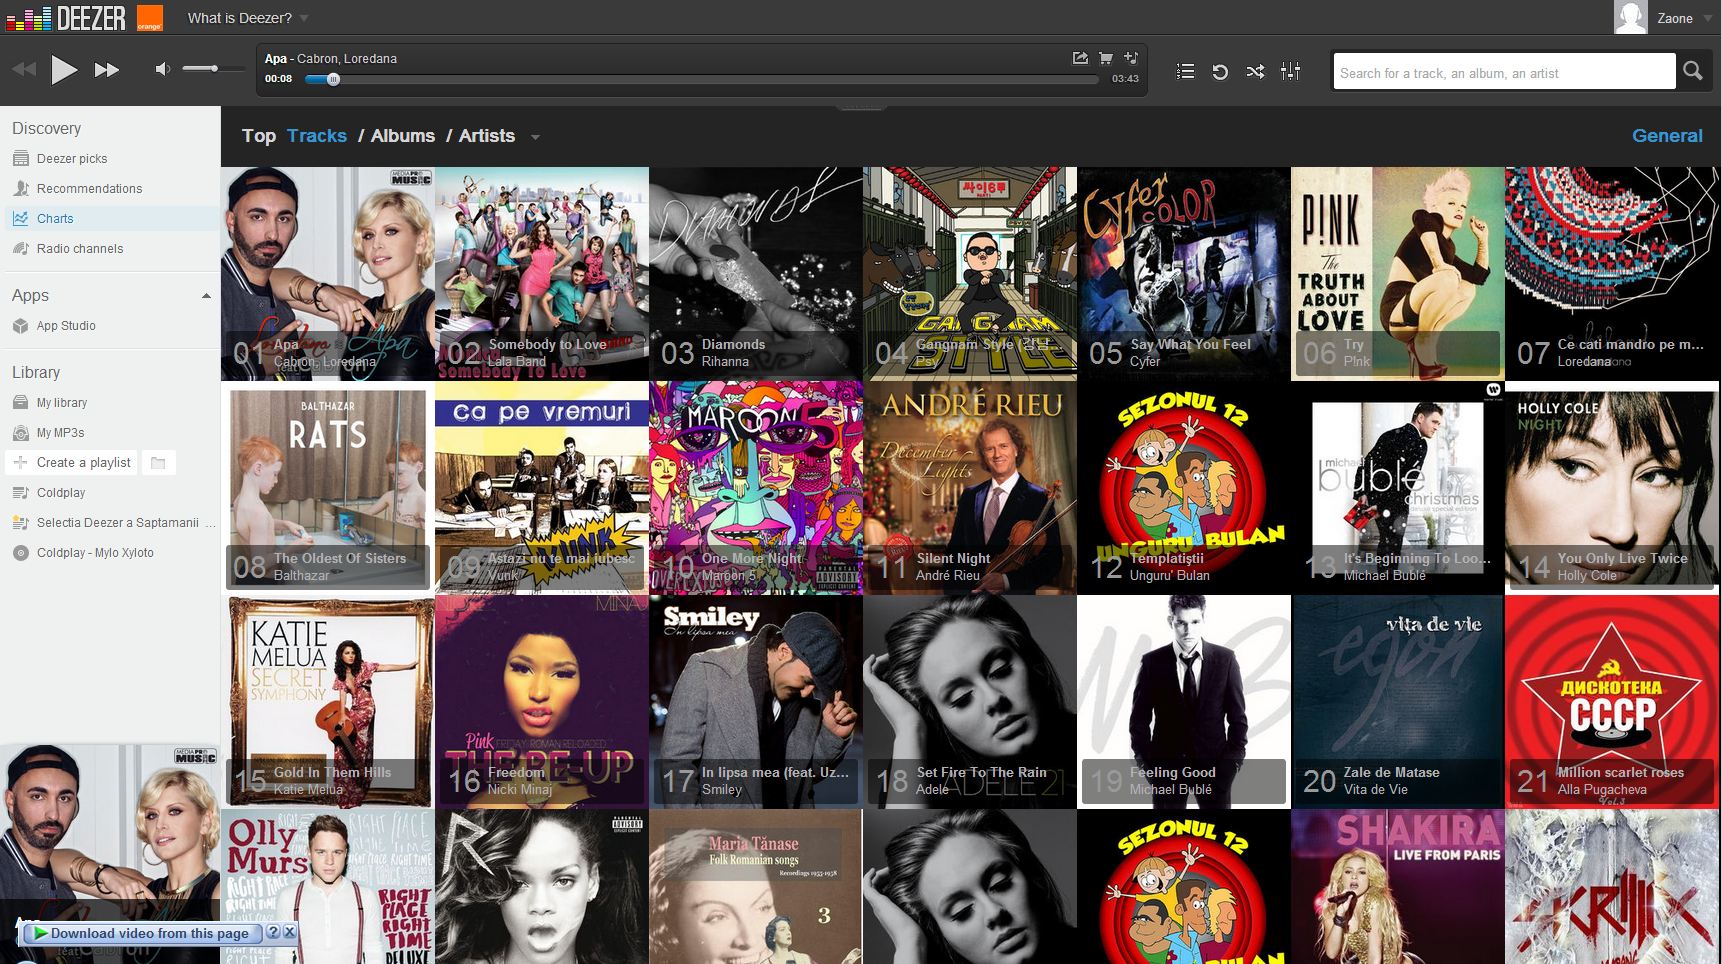This screenshot has width=1722, height=964.
Task: Toggle shuffle mode
Action: click(x=1255, y=71)
